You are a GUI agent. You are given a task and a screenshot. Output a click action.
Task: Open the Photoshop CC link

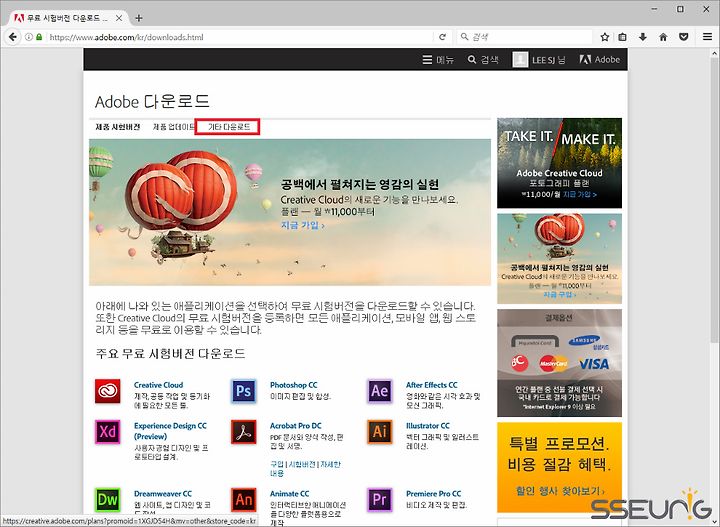pyautogui.click(x=293, y=385)
